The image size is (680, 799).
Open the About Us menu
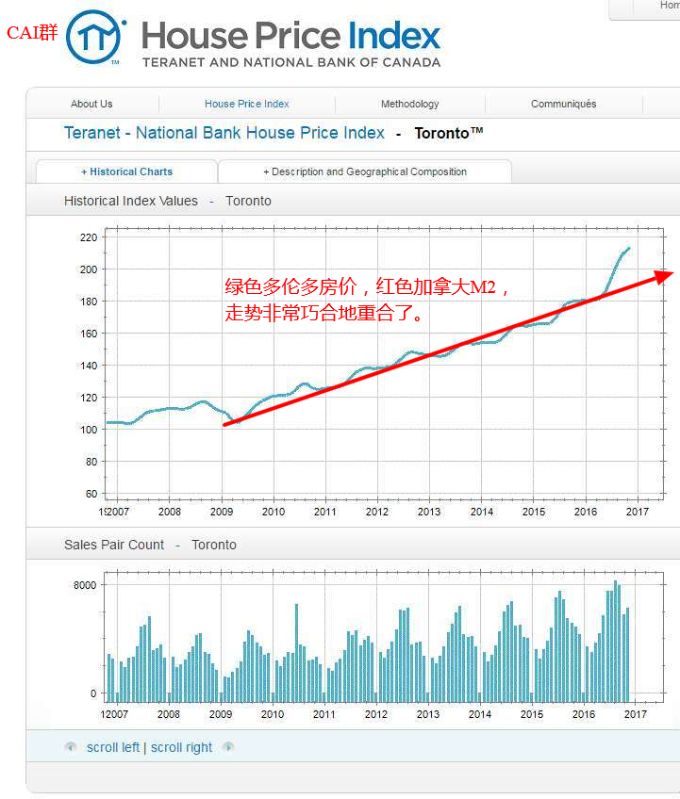92,104
